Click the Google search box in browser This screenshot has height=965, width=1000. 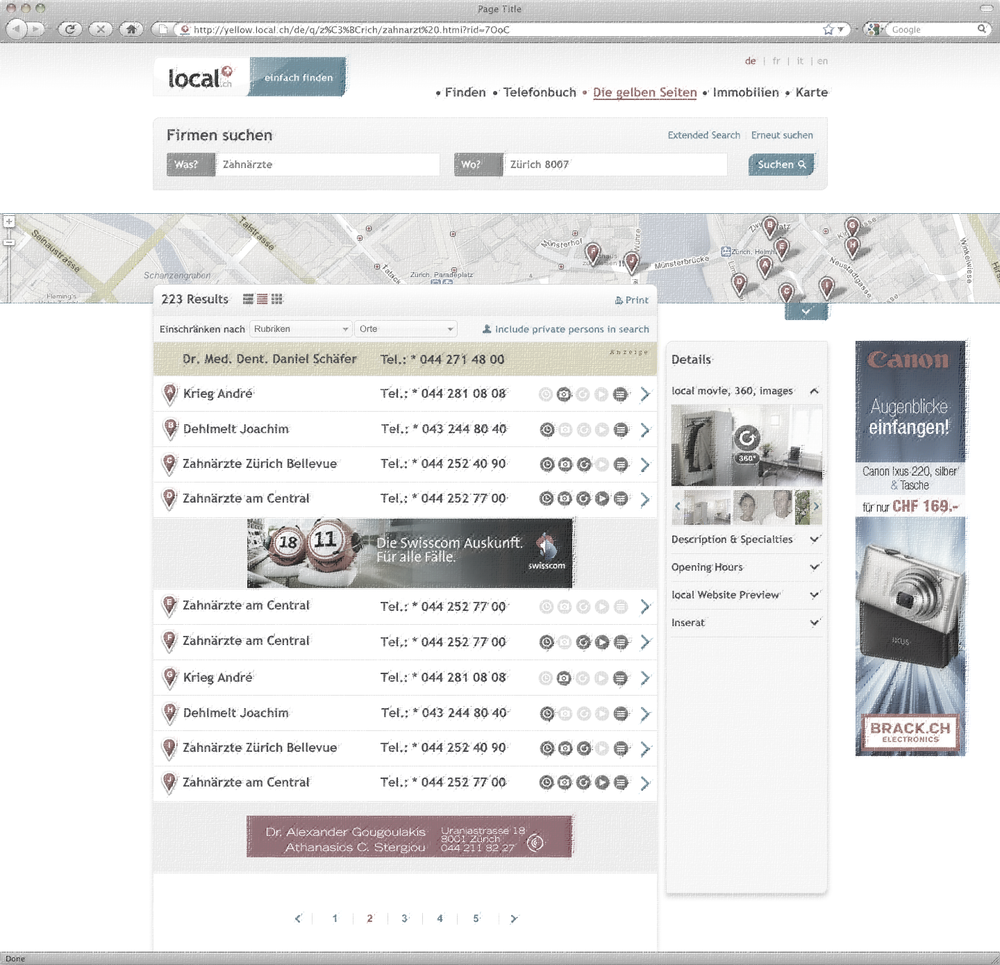point(933,29)
